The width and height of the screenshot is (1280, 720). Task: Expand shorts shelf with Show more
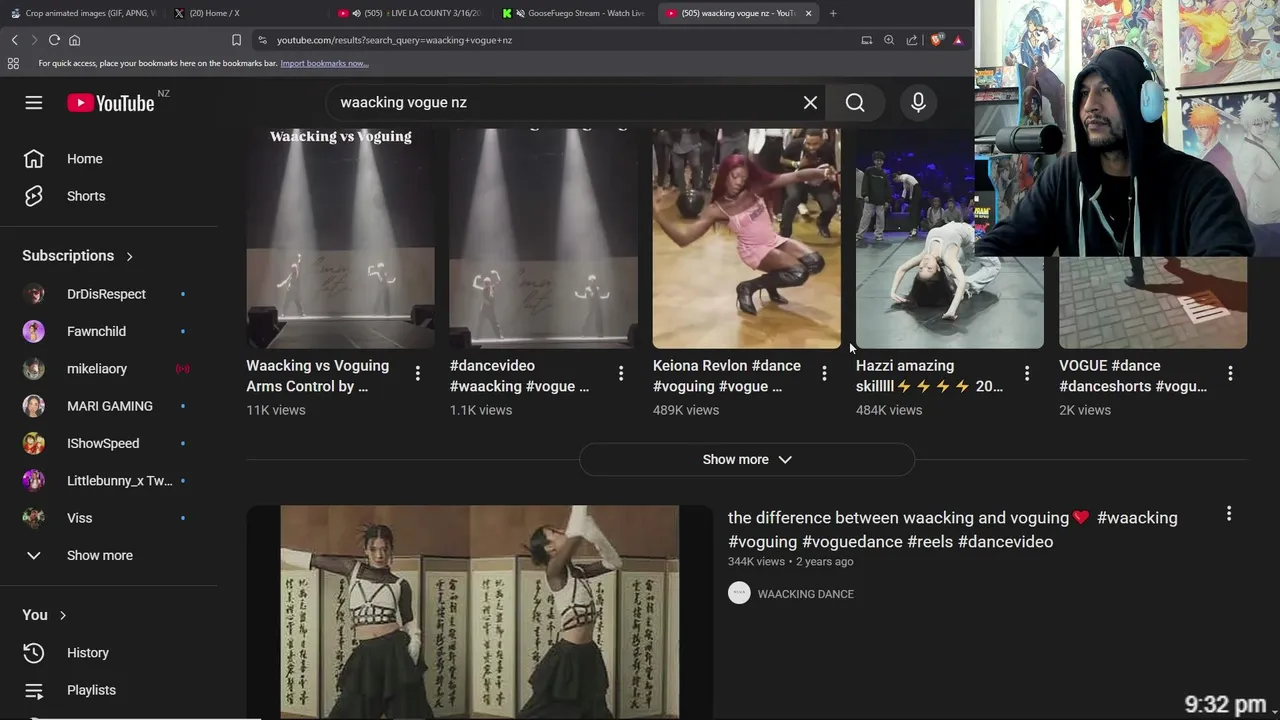747,460
